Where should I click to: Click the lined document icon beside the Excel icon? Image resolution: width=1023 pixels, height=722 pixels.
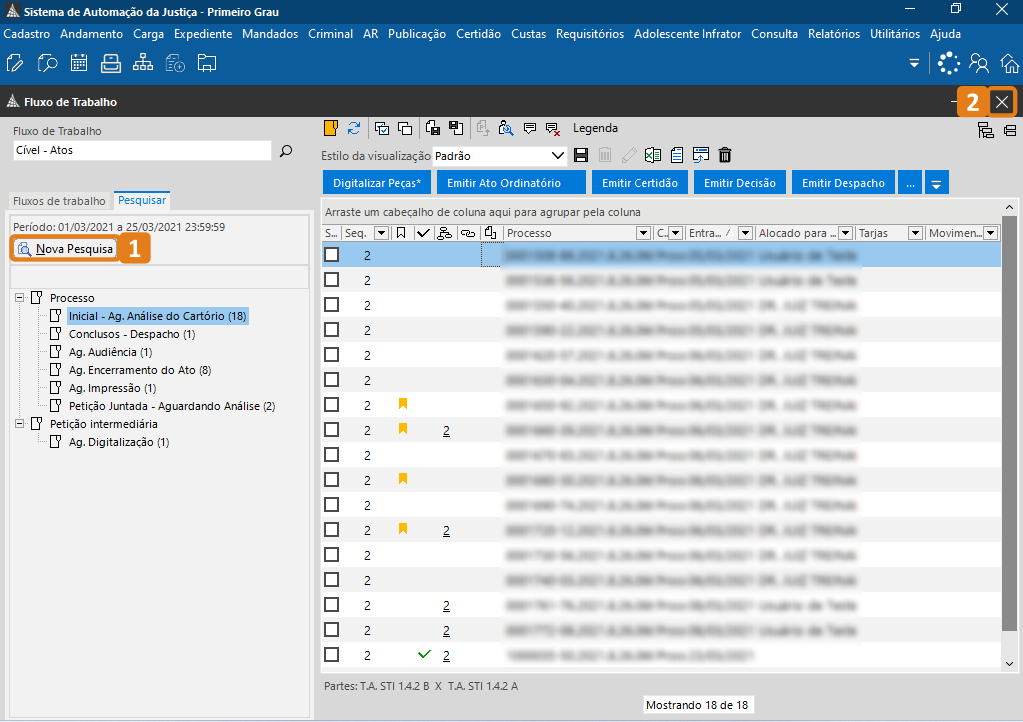677,155
